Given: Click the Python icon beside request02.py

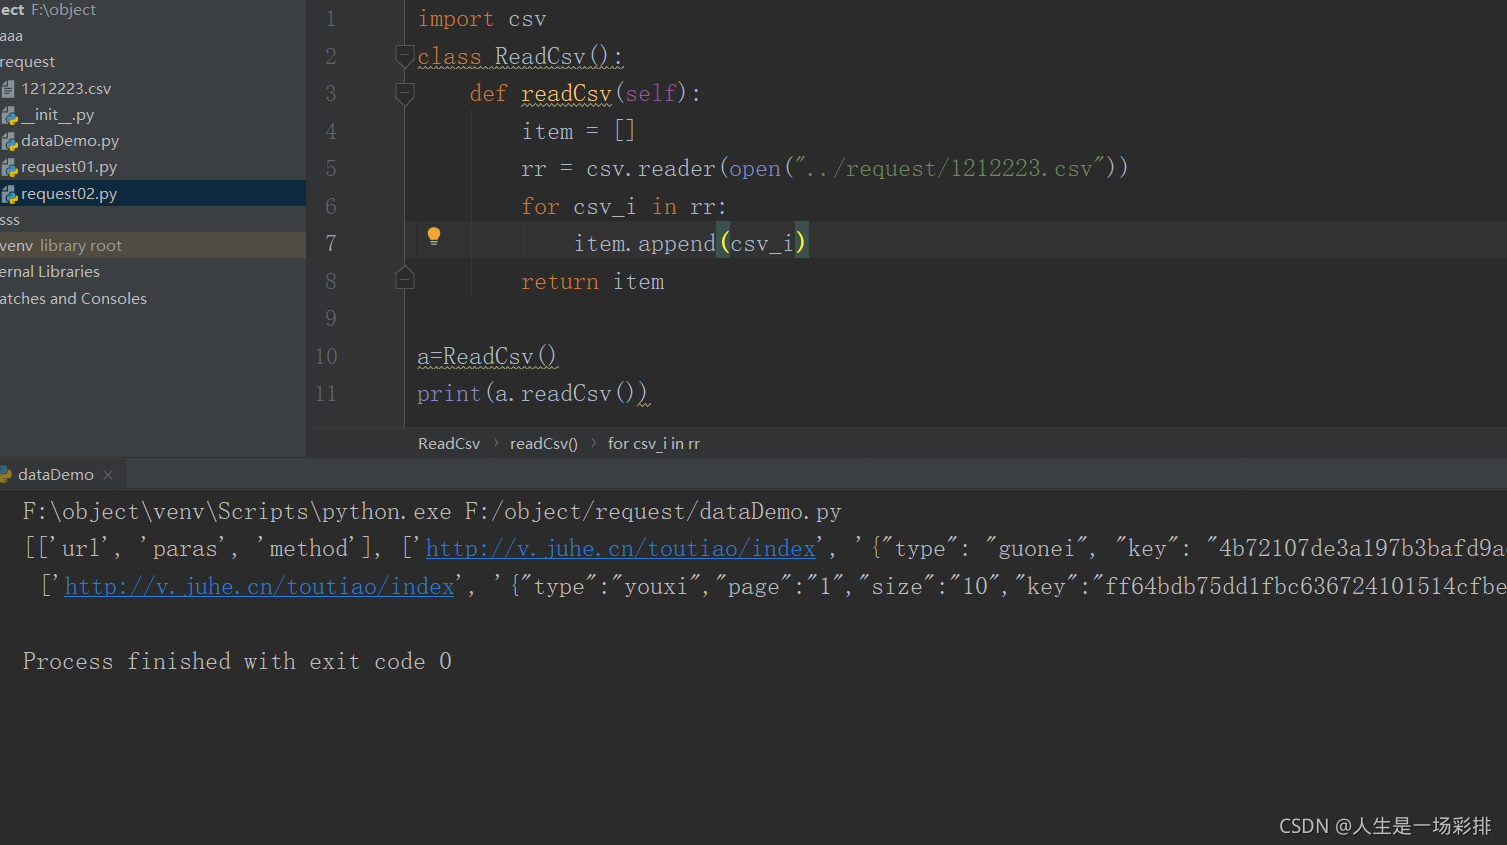Looking at the screenshot, I should pos(9,194).
